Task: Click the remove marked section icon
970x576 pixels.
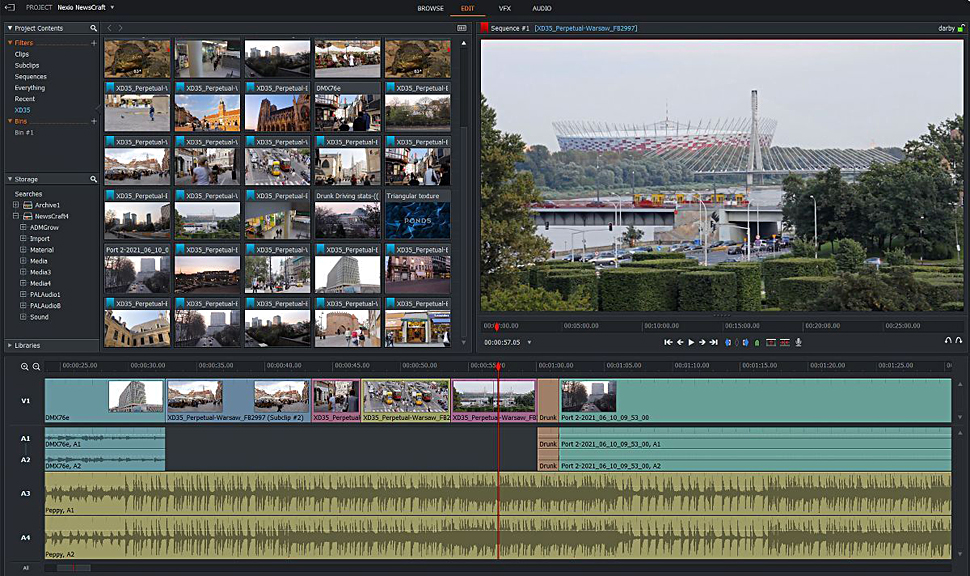Action: pos(771,342)
